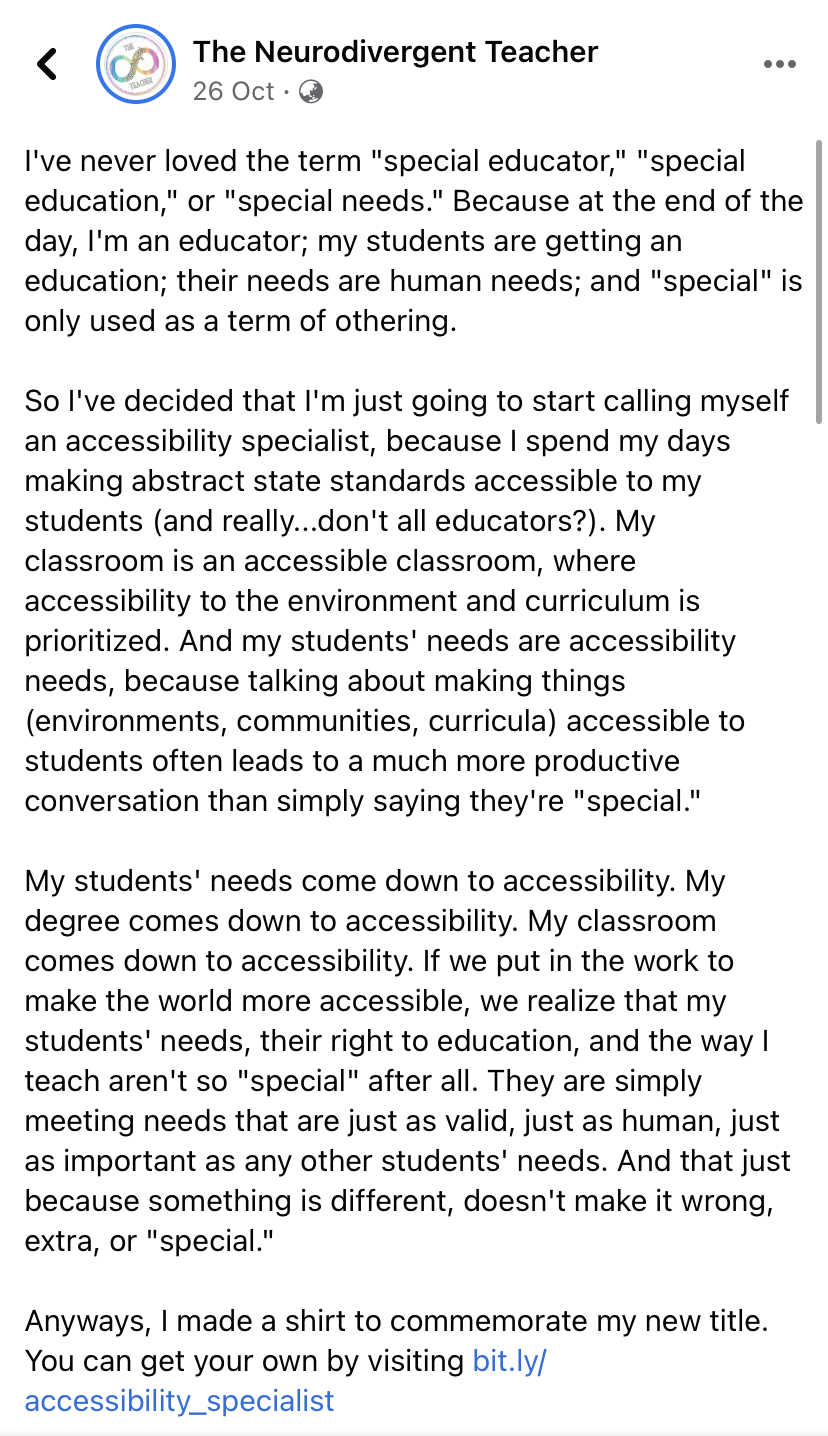Go back using the left chevron arrow
Viewport: 828px width, 1436px height.
[x=47, y=64]
